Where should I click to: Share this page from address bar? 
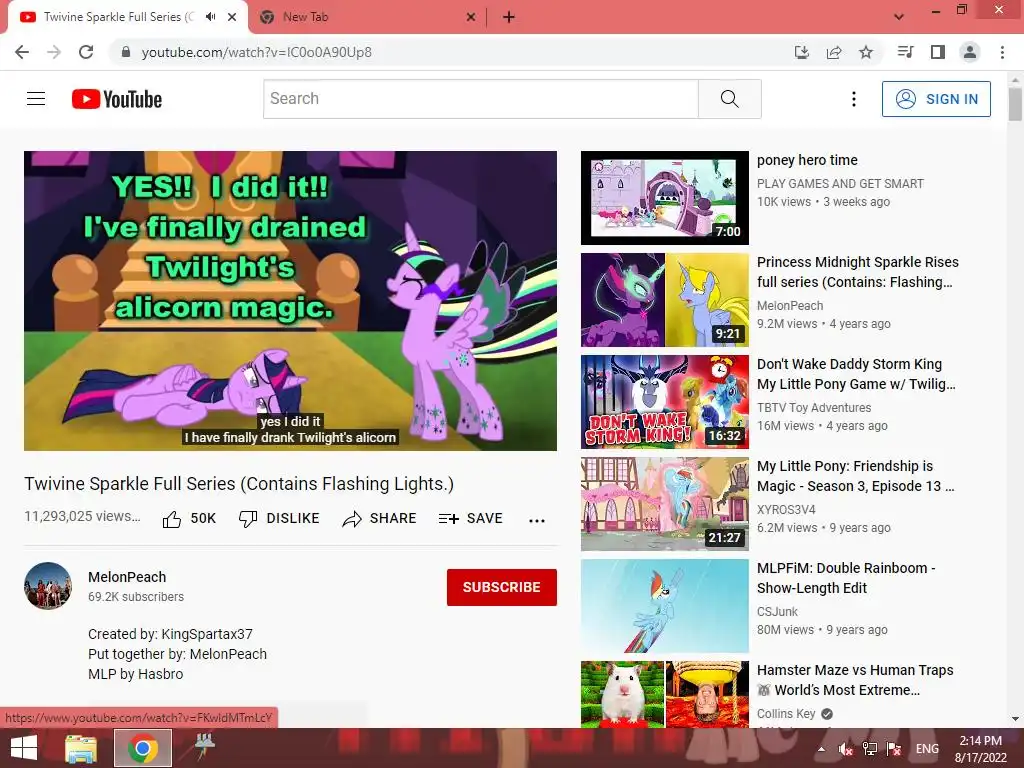[834, 52]
